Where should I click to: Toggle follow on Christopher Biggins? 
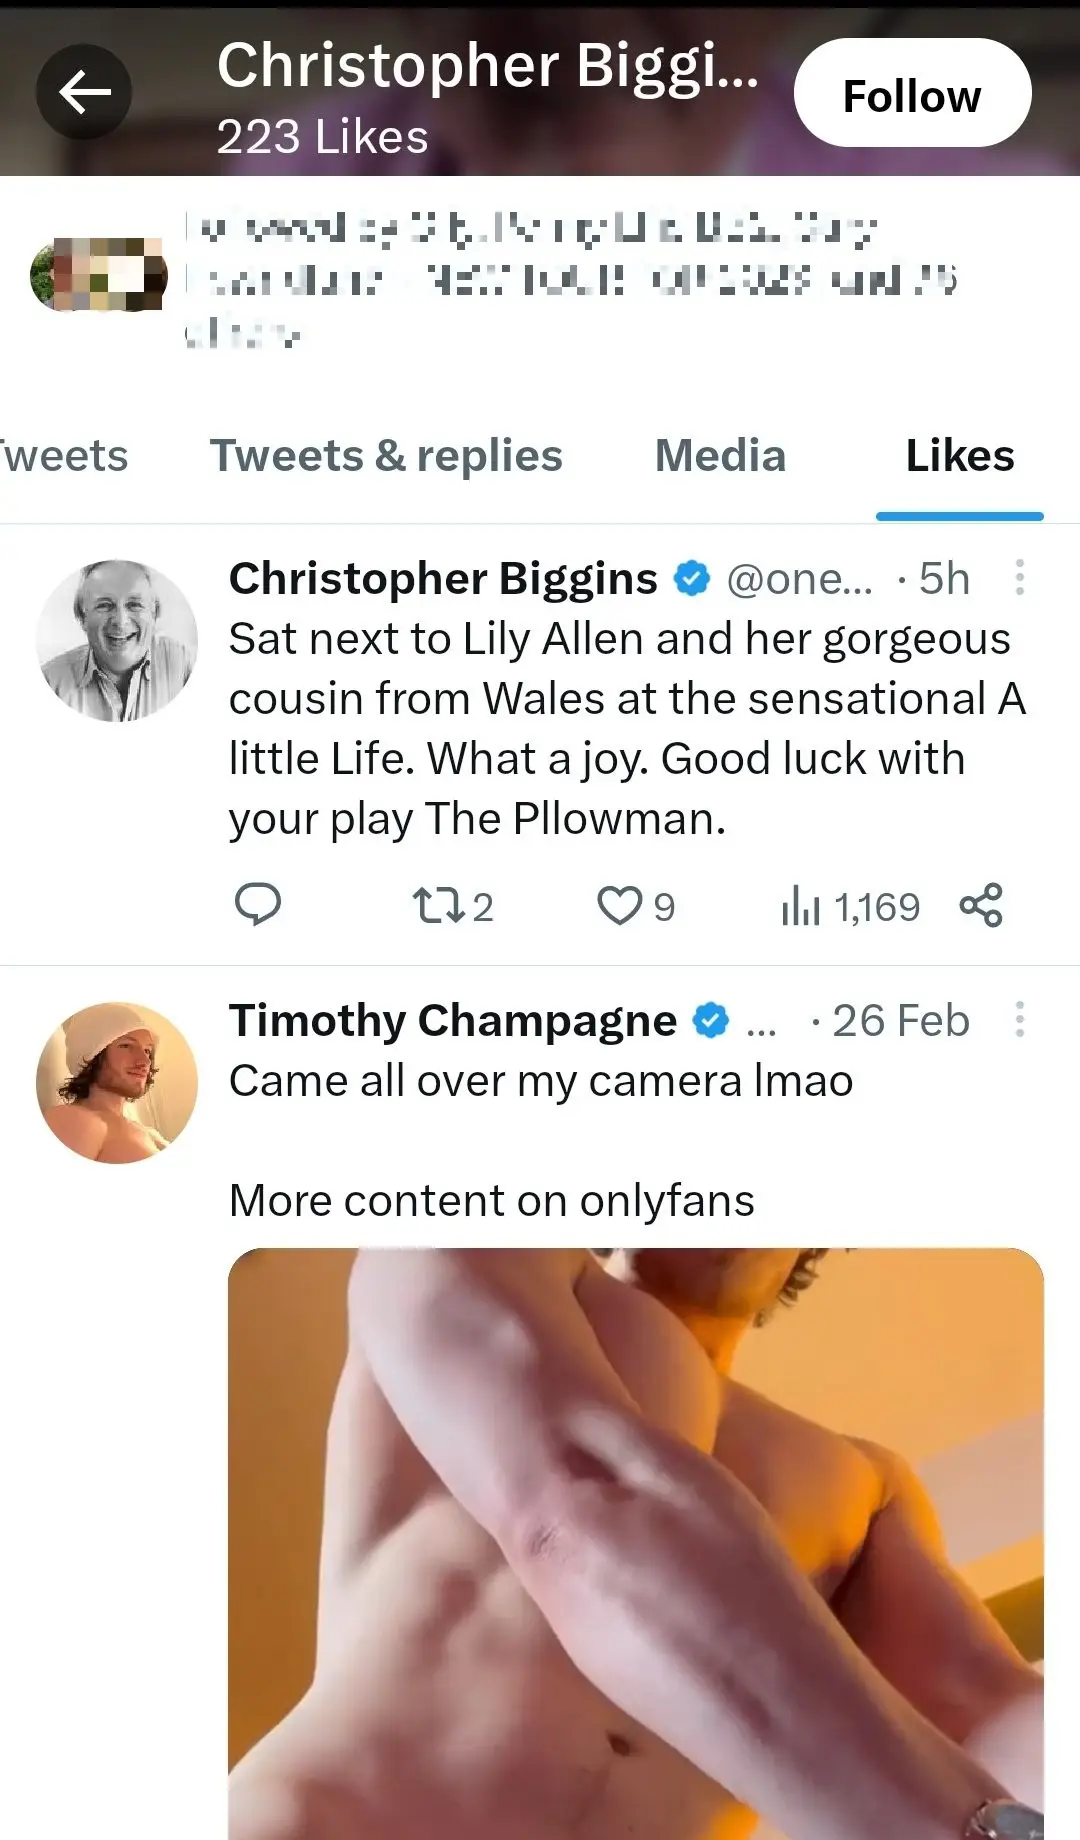coord(912,91)
